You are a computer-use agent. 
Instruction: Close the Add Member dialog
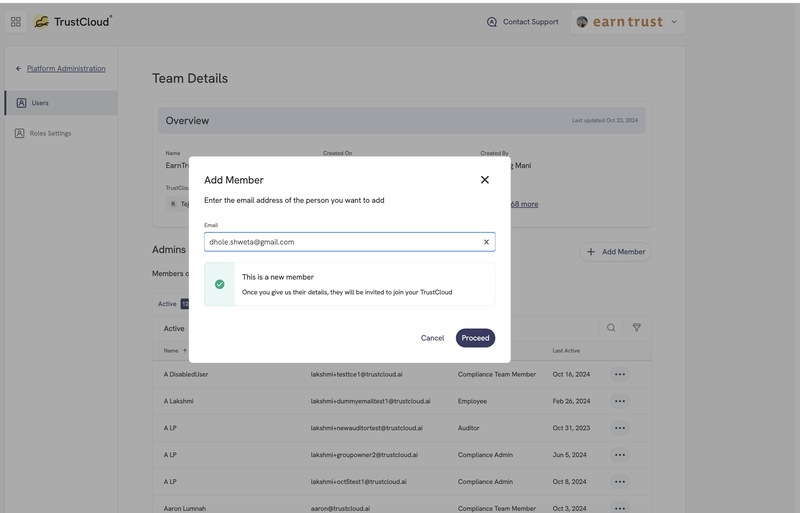[485, 180]
